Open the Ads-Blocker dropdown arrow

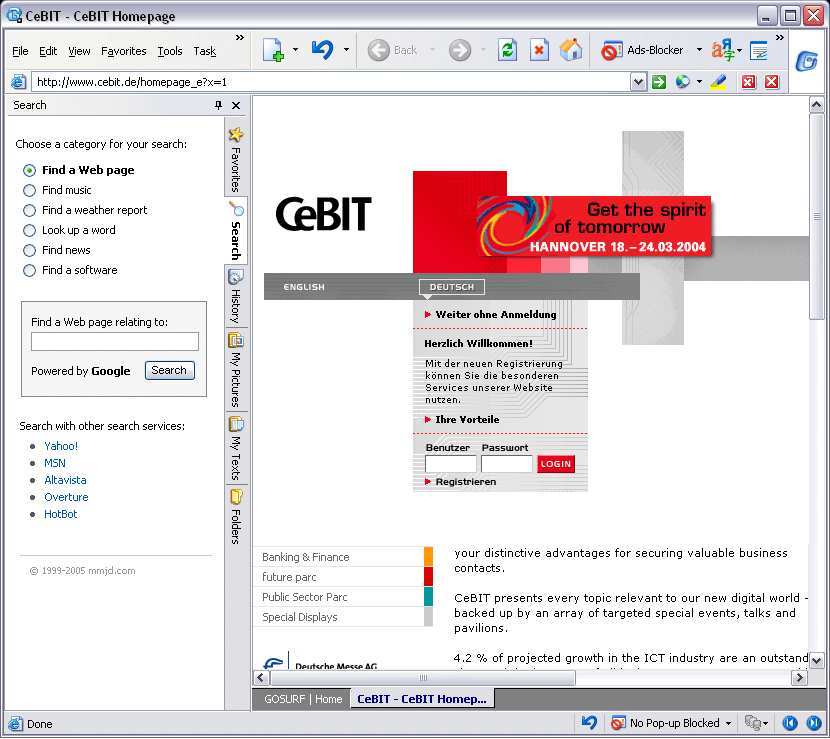click(x=699, y=50)
